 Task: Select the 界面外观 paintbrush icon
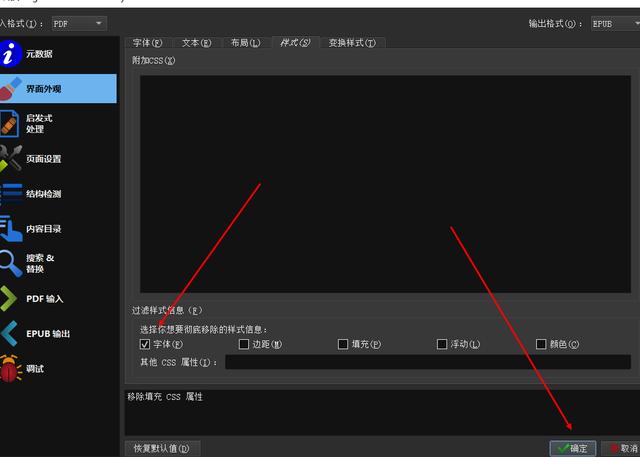10,89
